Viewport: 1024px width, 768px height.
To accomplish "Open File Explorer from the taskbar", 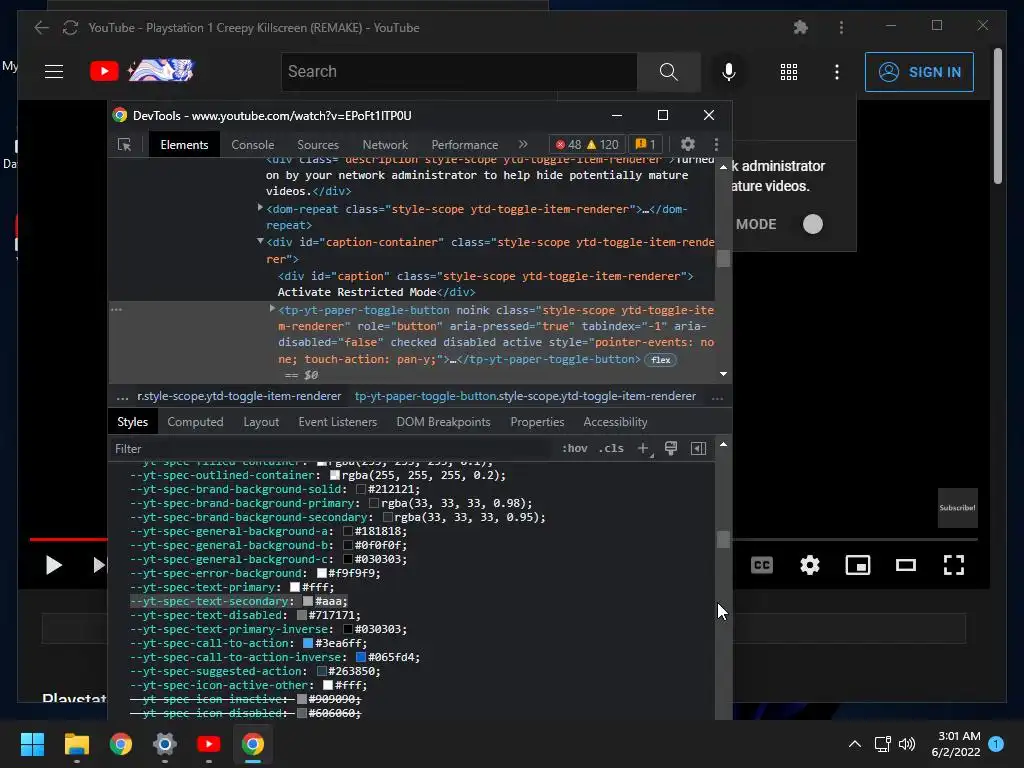I will [76, 744].
